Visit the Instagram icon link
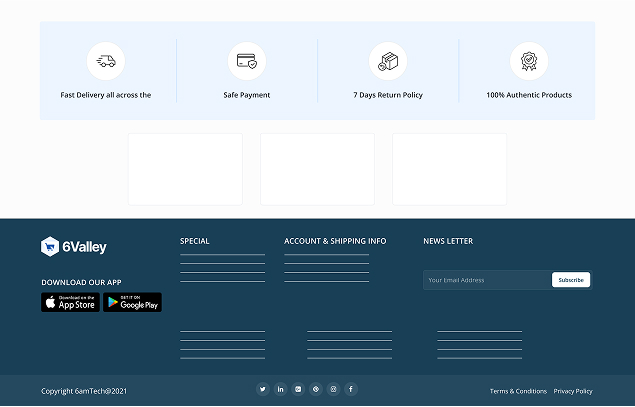This screenshot has width=635, height=407. (x=334, y=389)
